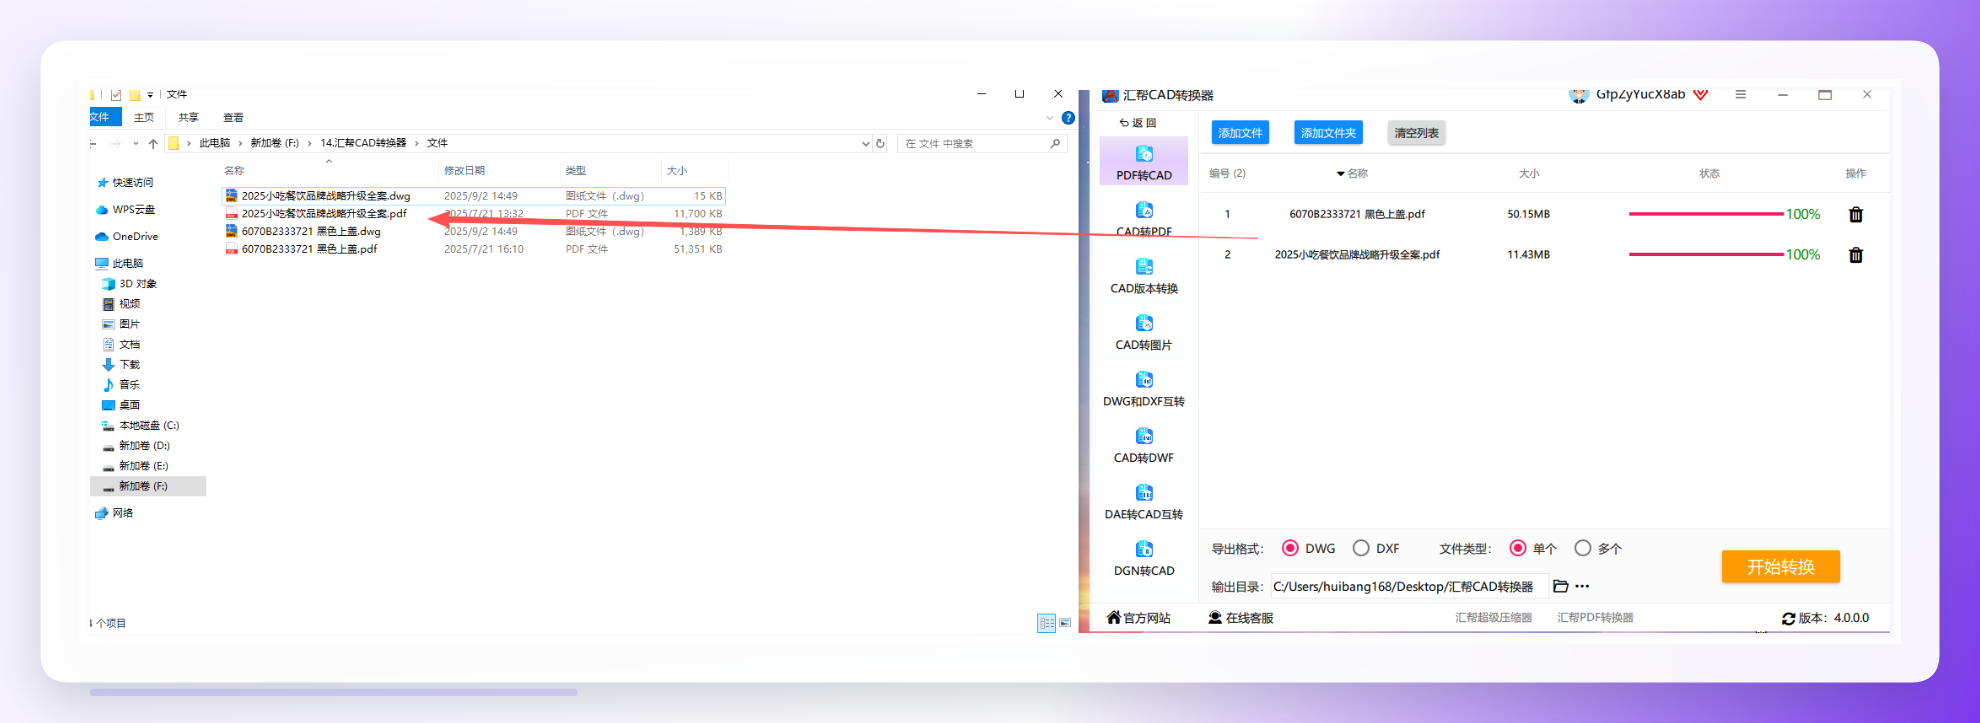Select PDF转CAD in the converter sidebar
The height and width of the screenshot is (723, 1980).
pyautogui.click(x=1144, y=163)
